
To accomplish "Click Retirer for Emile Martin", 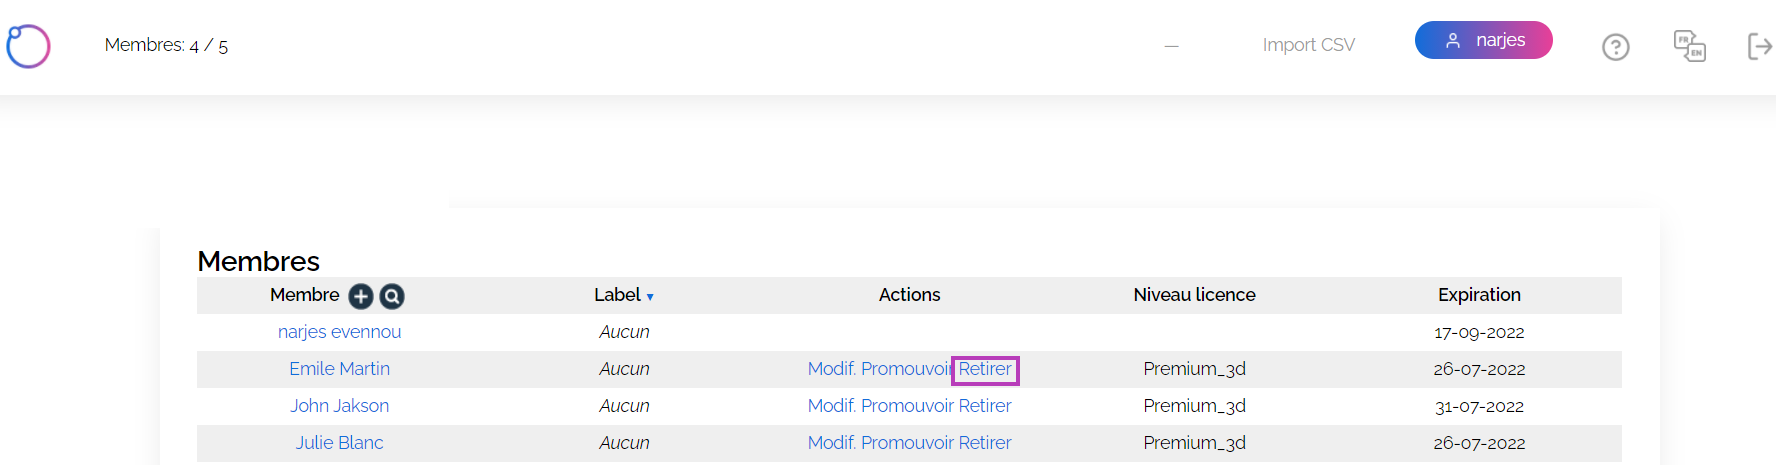I will click(x=985, y=369).
